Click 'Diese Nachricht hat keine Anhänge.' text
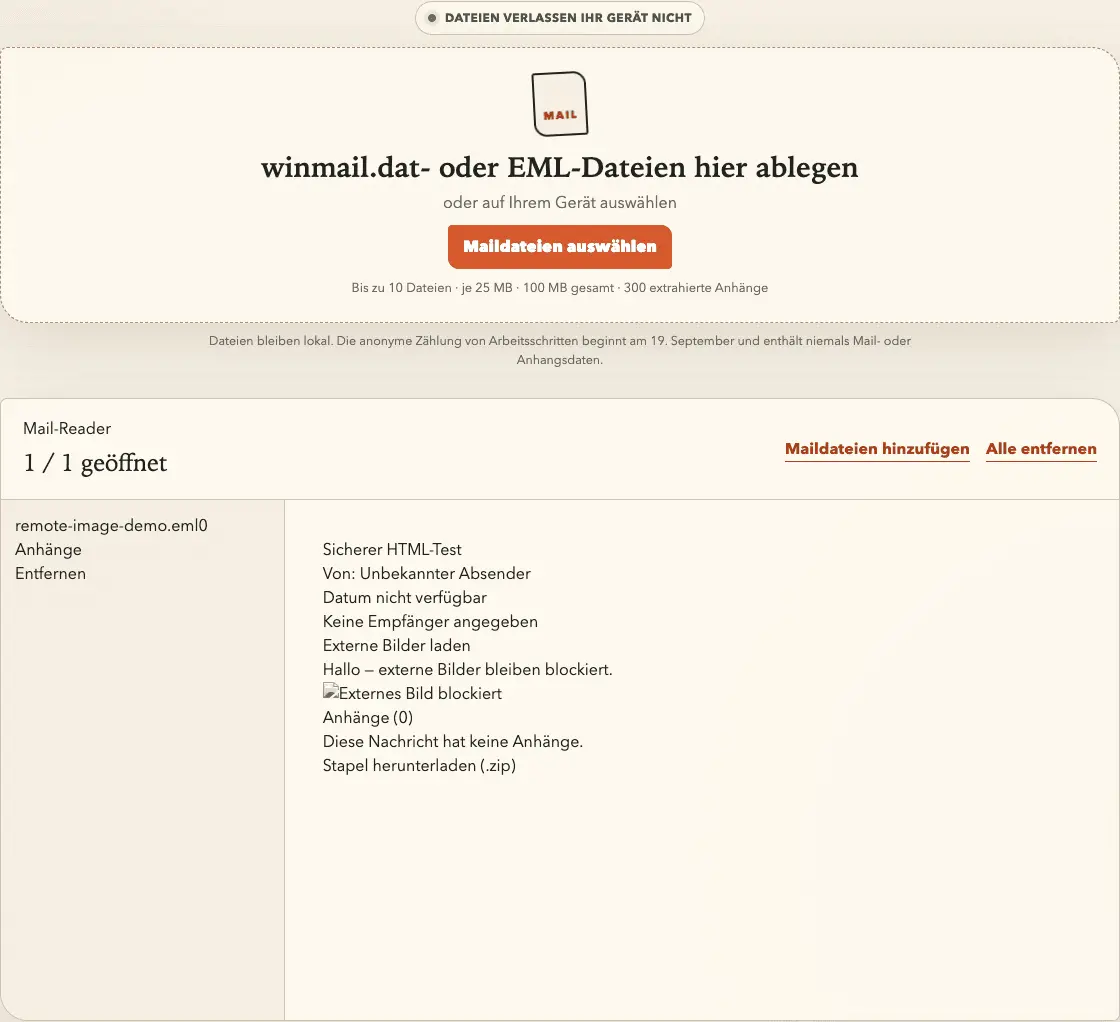The image size is (1120, 1022). (x=453, y=741)
